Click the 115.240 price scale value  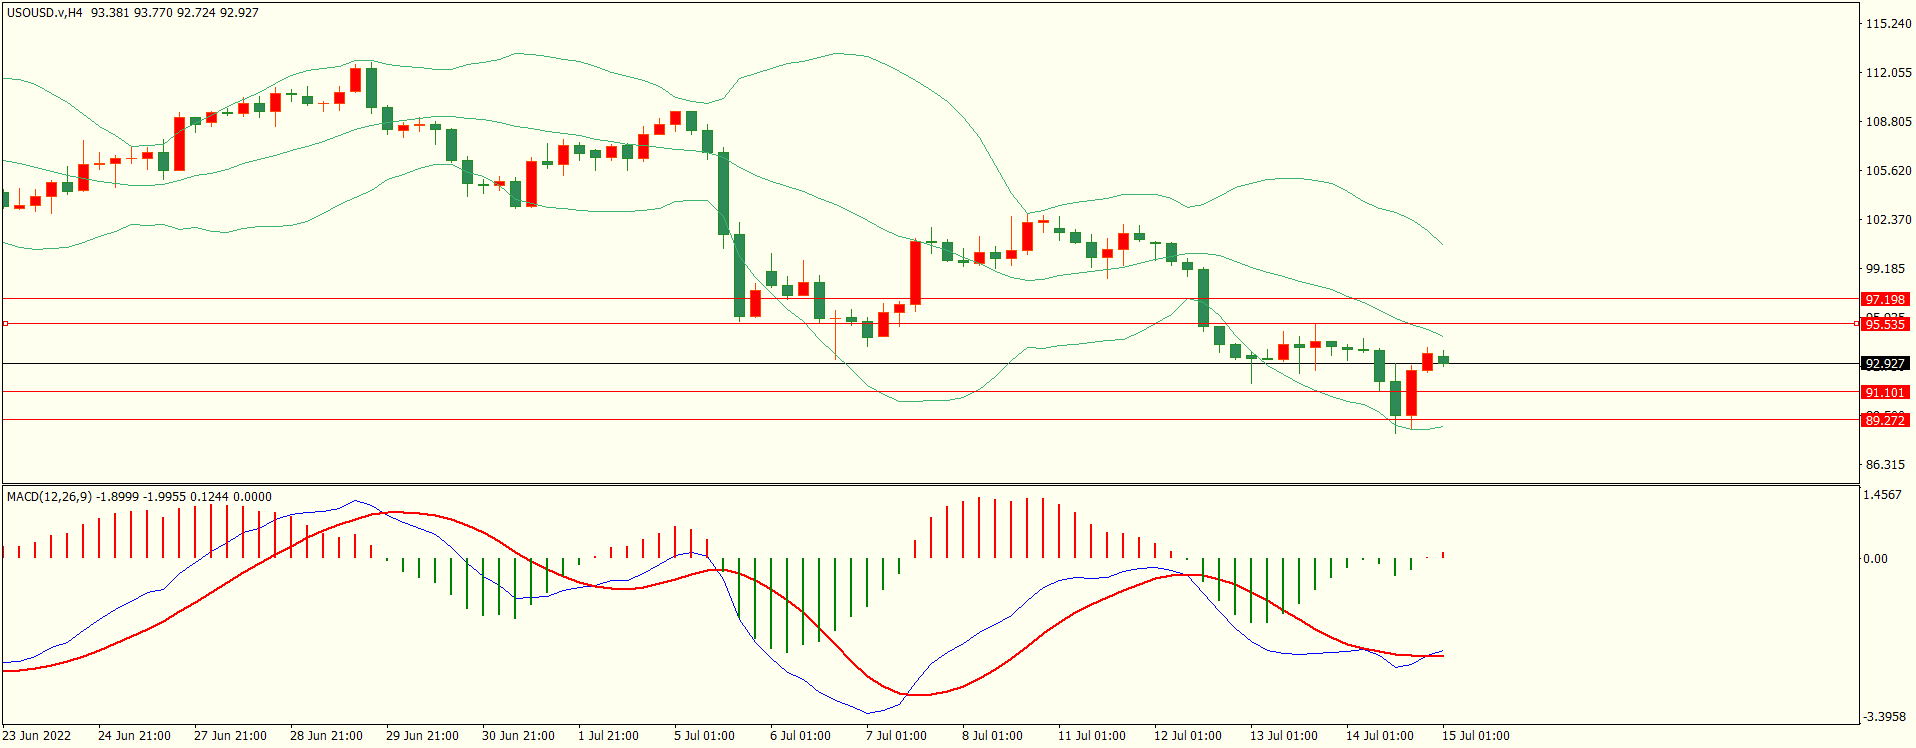[1888, 24]
